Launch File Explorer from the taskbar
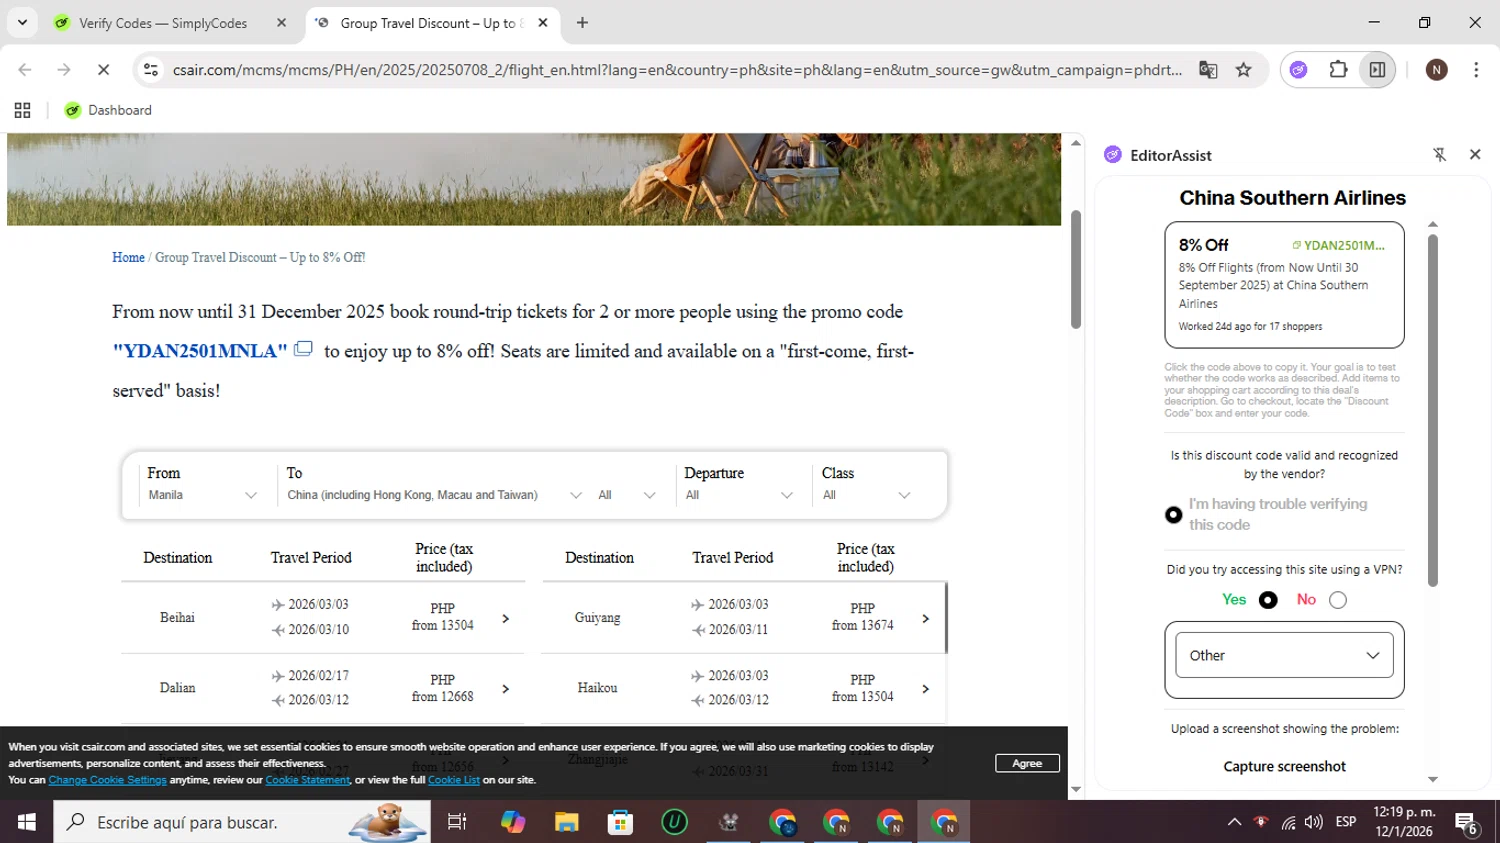The height and width of the screenshot is (843, 1500). coord(567,822)
